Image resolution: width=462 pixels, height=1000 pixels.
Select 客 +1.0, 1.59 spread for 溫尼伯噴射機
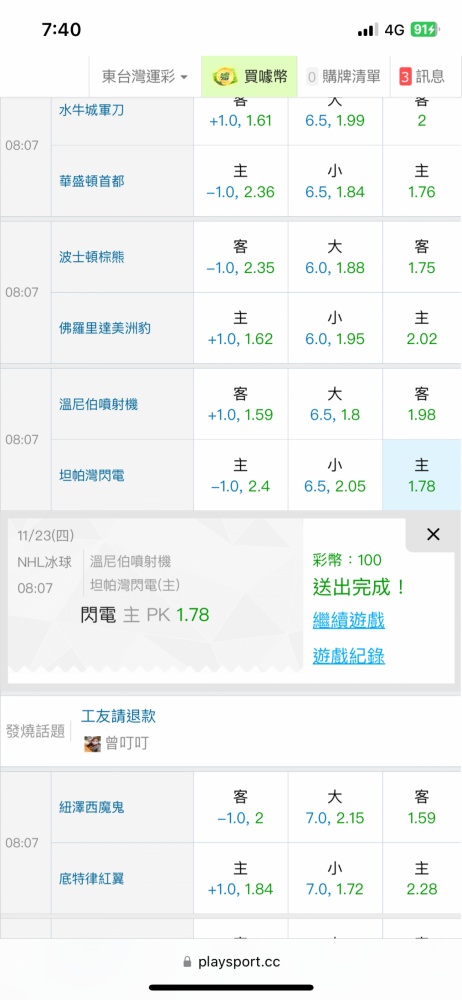[241, 404]
